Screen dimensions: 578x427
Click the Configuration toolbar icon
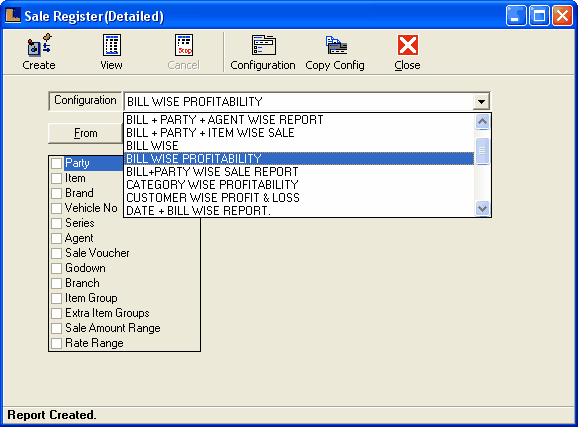(264, 45)
